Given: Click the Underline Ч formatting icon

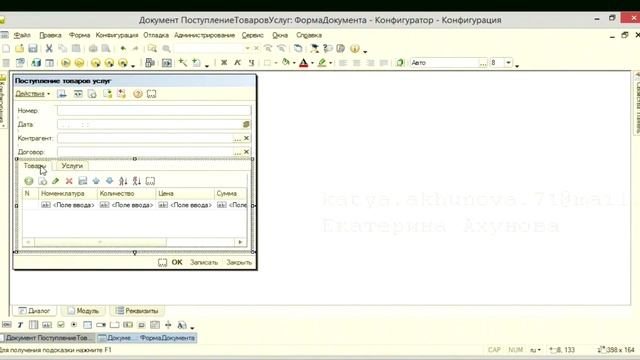Looking at the screenshot, I should pyautogui.click(x=251, y=62).
